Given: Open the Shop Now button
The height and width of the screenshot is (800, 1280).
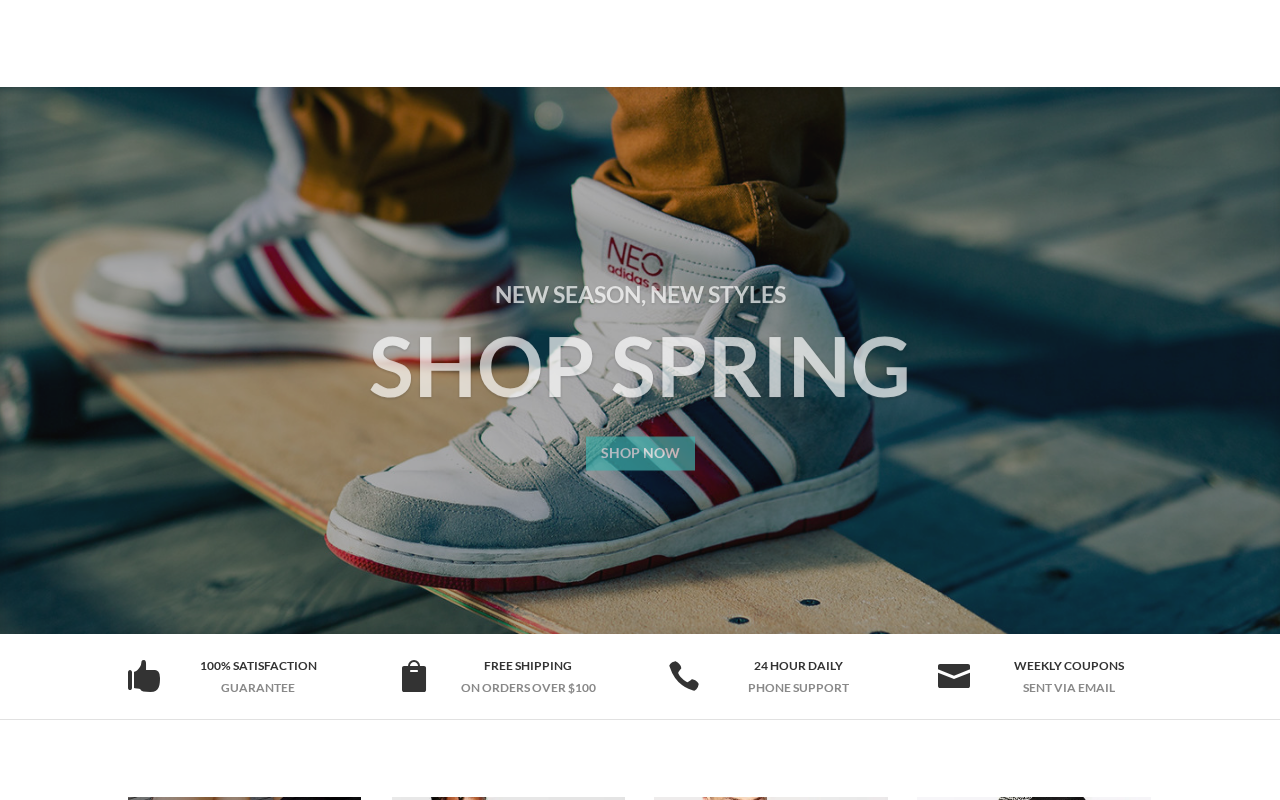Looking at the screenshot, I should coord(640,453).
